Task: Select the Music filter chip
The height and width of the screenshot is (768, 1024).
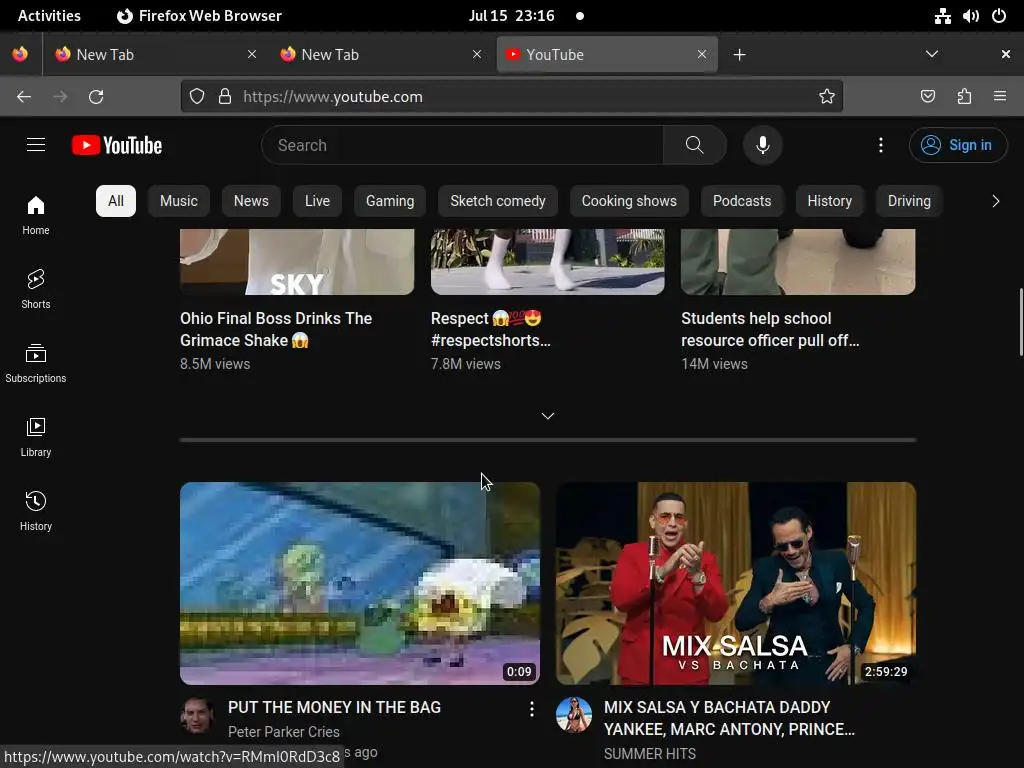Action: tap(179, 201)
